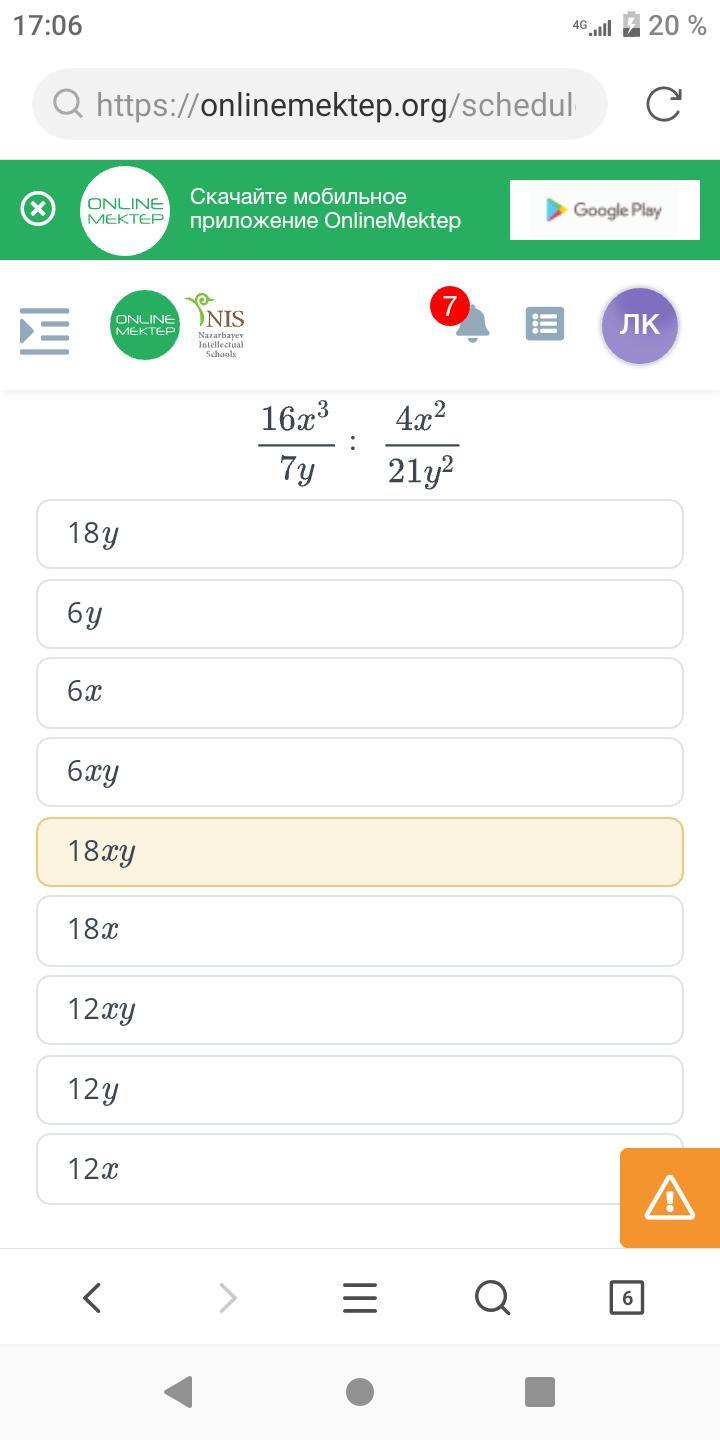Open the list view icon
720x1440 pixels.
545,324
